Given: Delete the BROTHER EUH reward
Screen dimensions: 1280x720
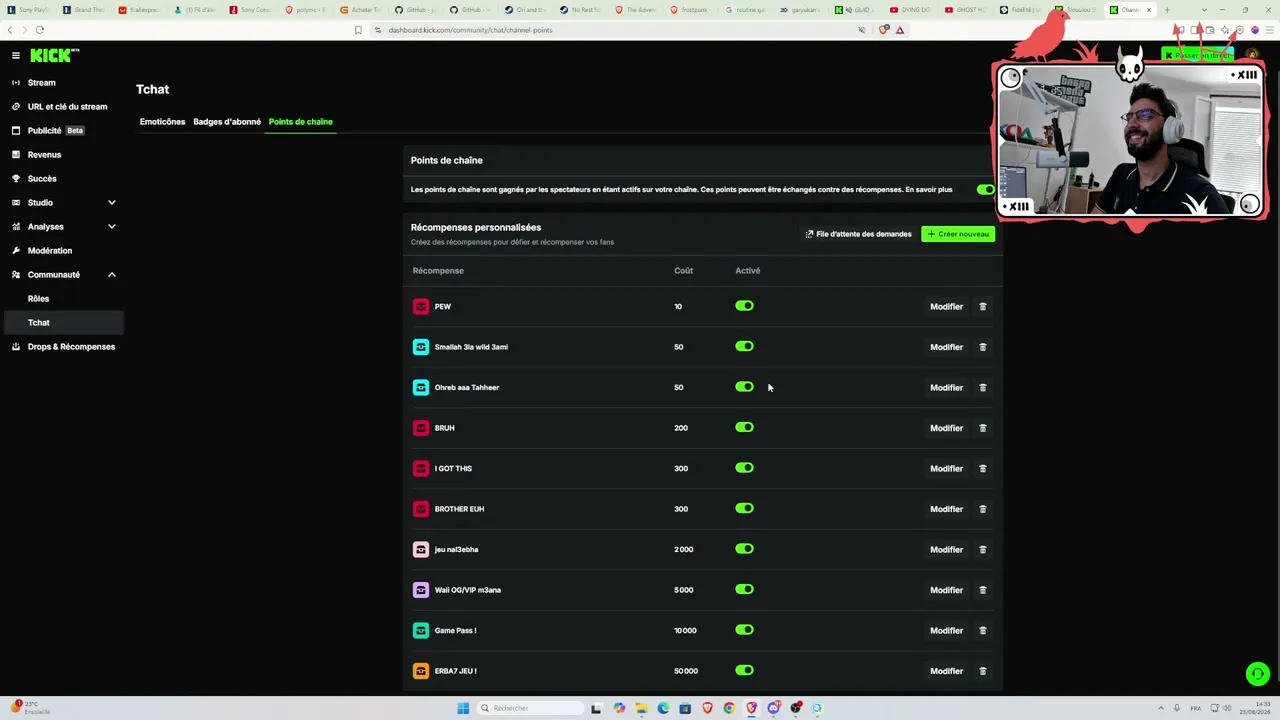Looking at the screenshot, I should point(982,509).
